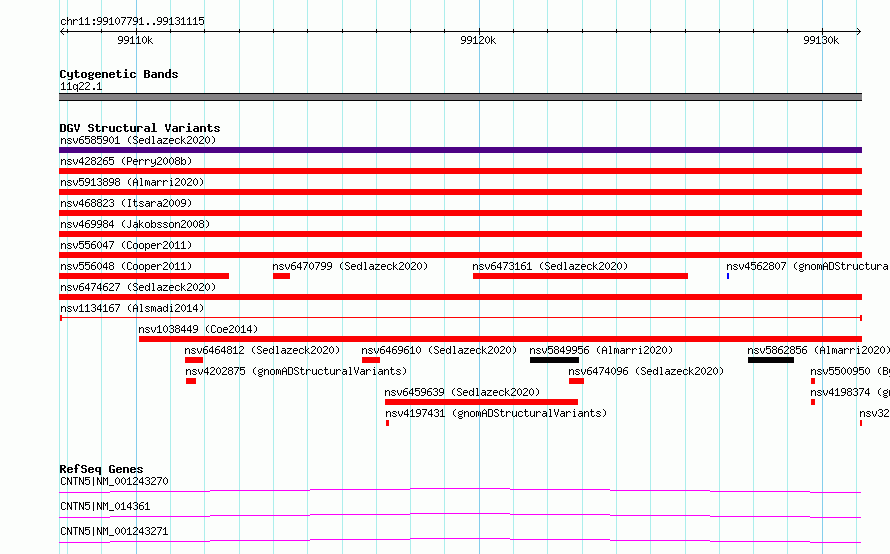This screenshot has height=554, width=890.
Task: Open the nsv6474627 (Sedlazeck2020) label
Action: [x=138, y=287]
